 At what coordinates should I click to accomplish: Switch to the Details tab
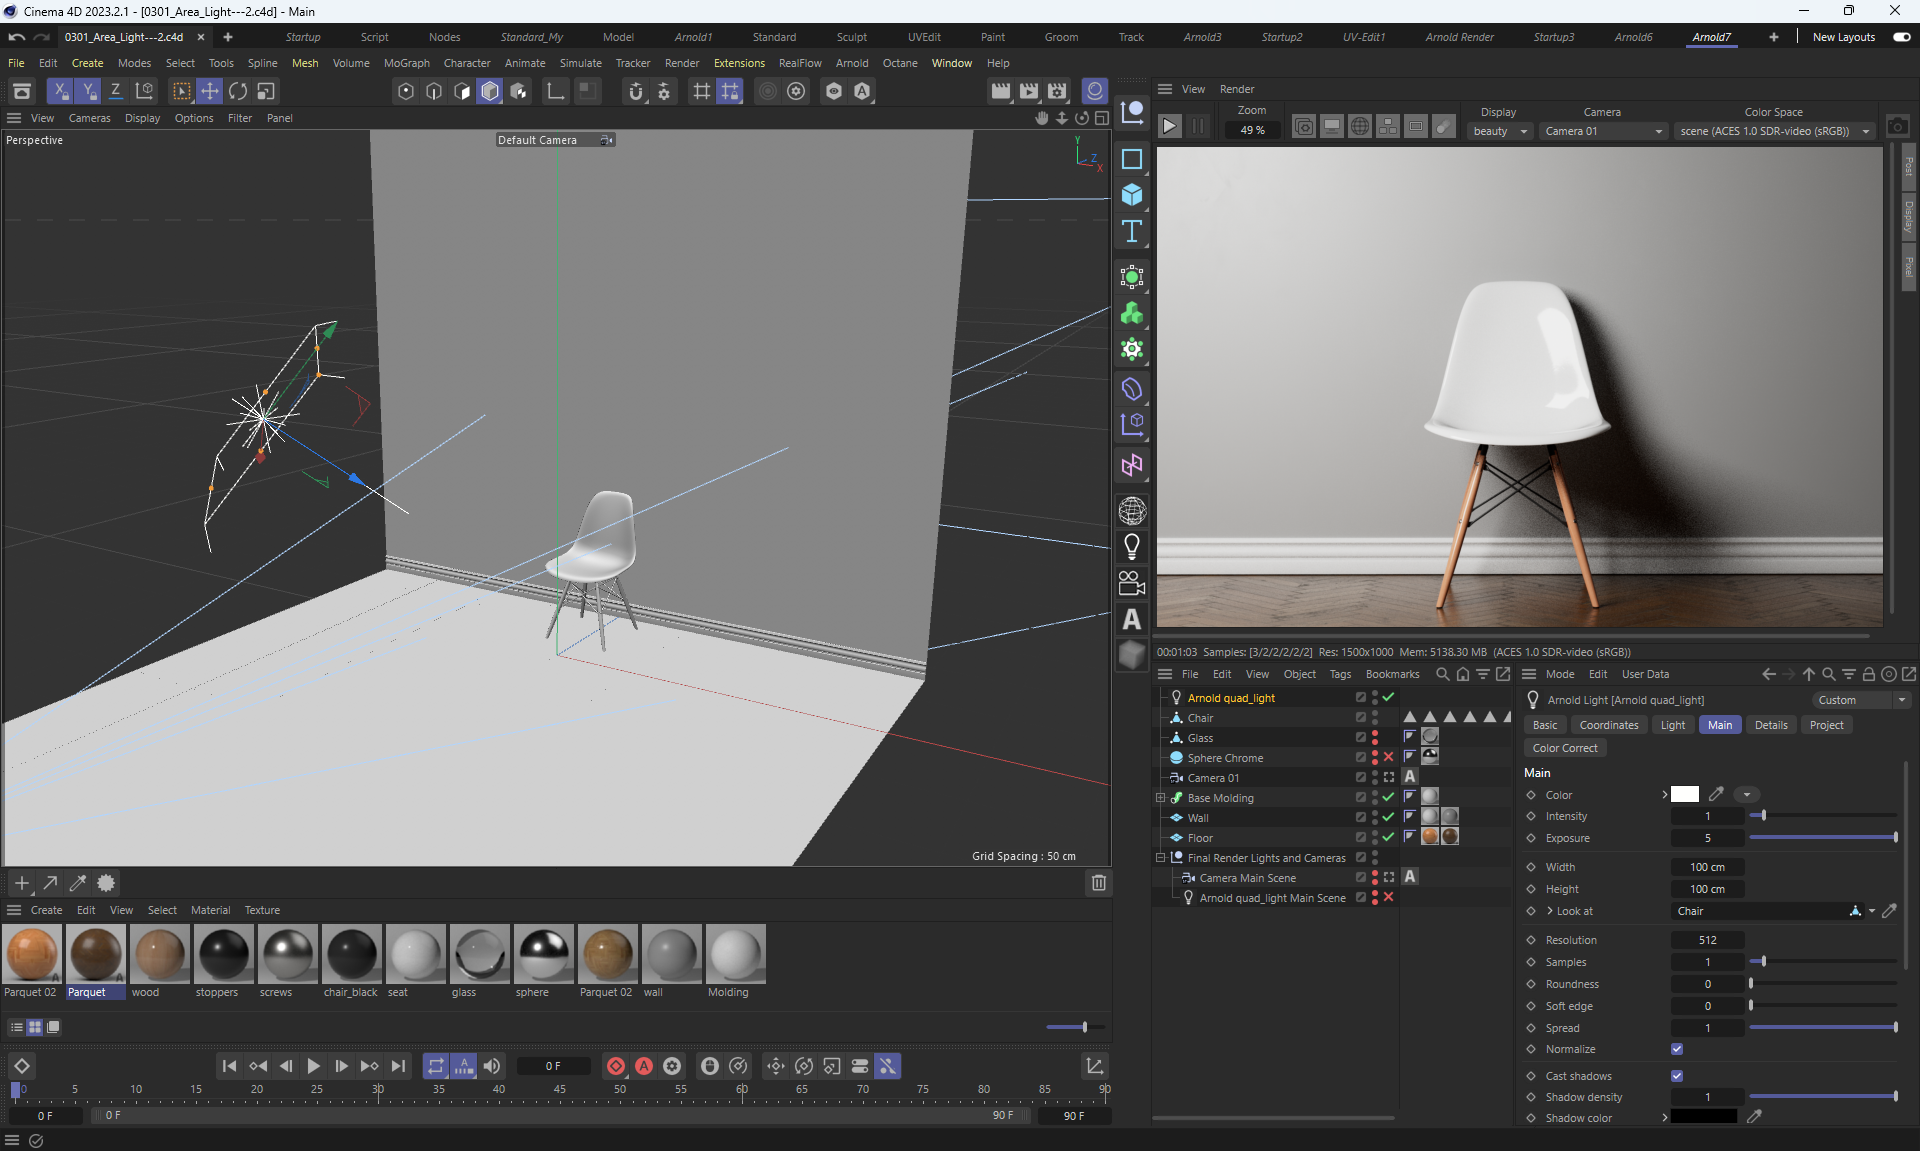click(1770, 725)
